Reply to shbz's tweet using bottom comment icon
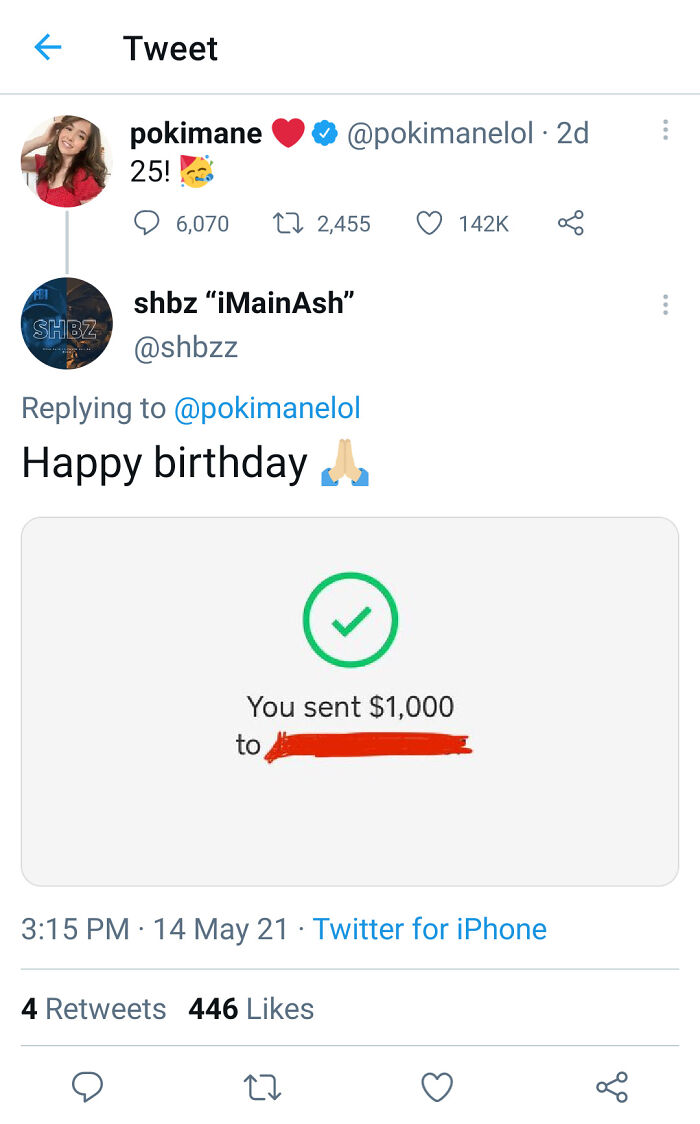Screen dimensions: 700x1124 (x=87, y=1087)
